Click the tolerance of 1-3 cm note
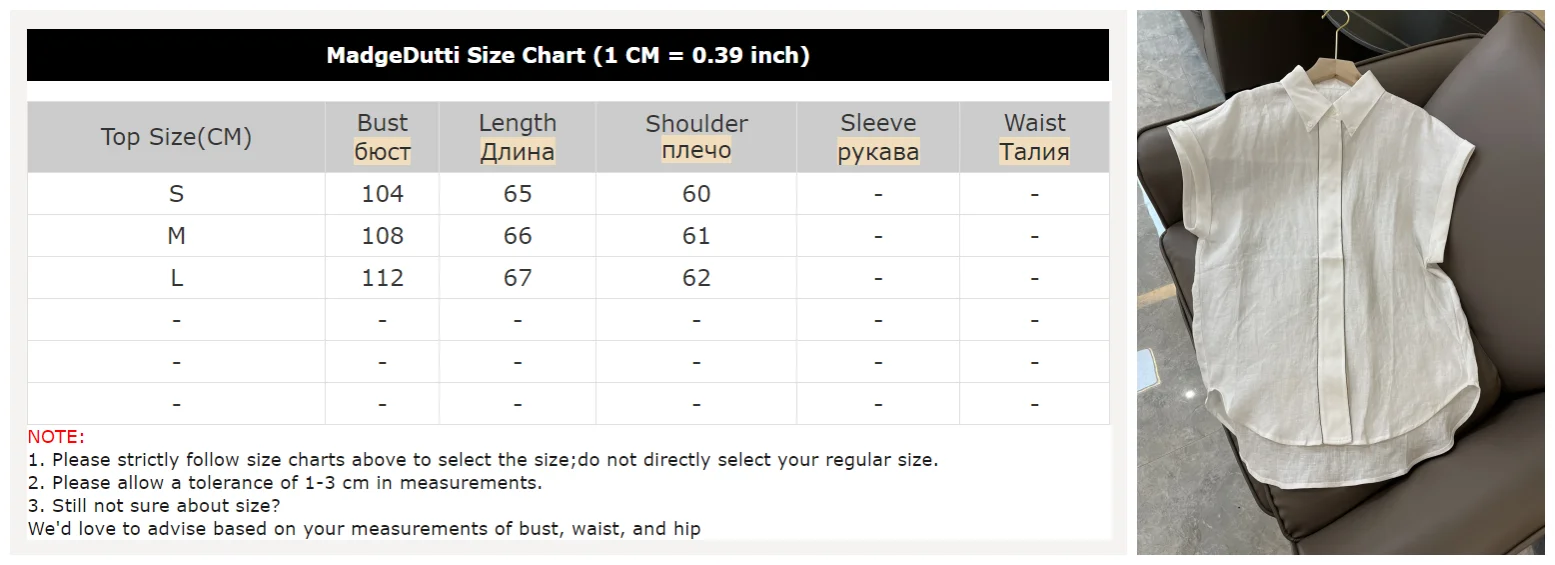Screen dimensions: 1555x565 (x=285, y=483)
